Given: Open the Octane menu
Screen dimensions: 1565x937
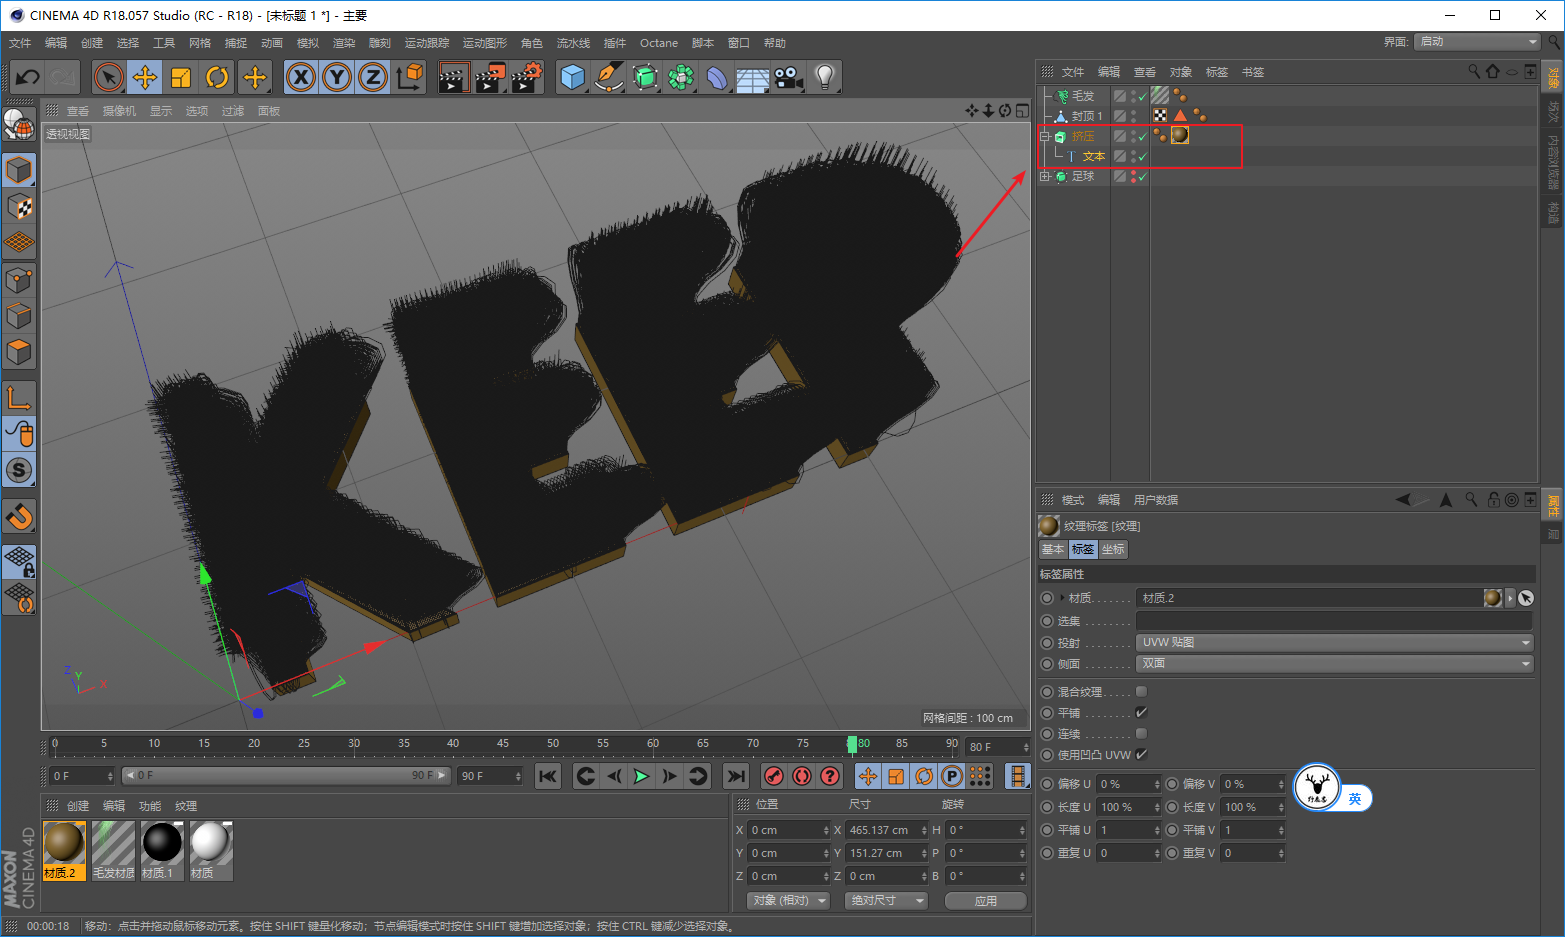Looking at the screenshot, I should tap(659, 43).
